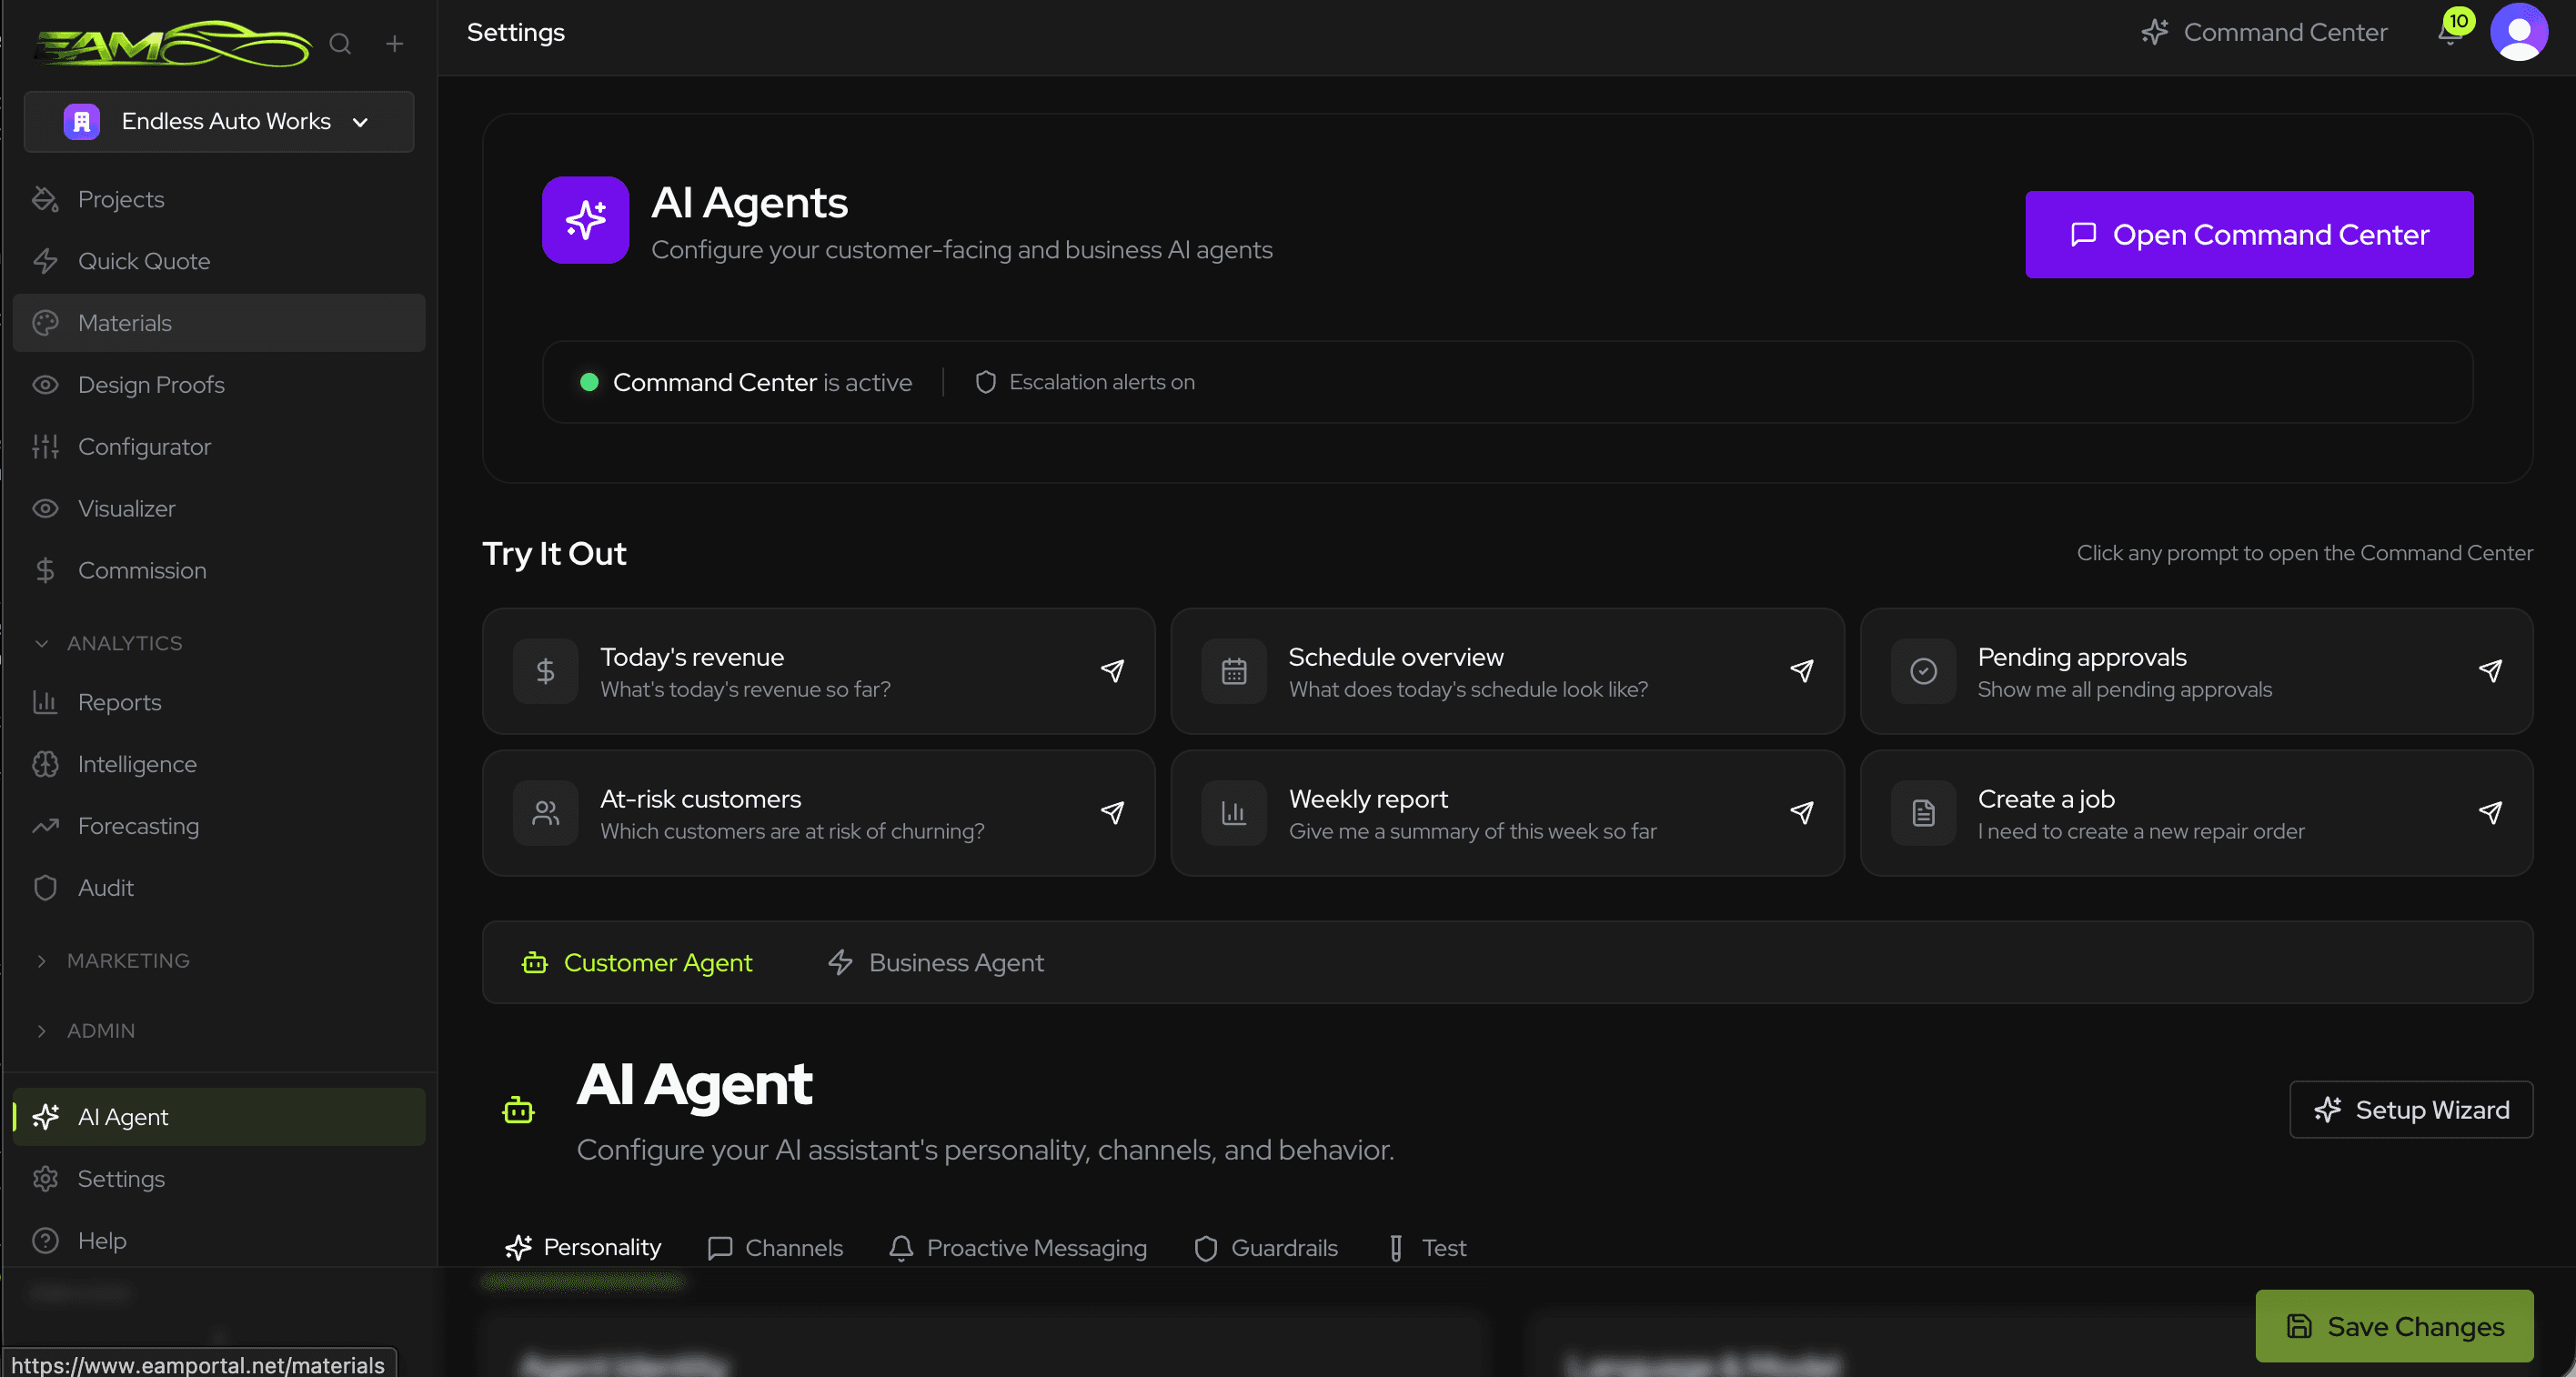Image resolution: width=2576 pixels, height=1377 pixels.
Task: Click the At-risk customers people icon
Action: coord(545,814)
